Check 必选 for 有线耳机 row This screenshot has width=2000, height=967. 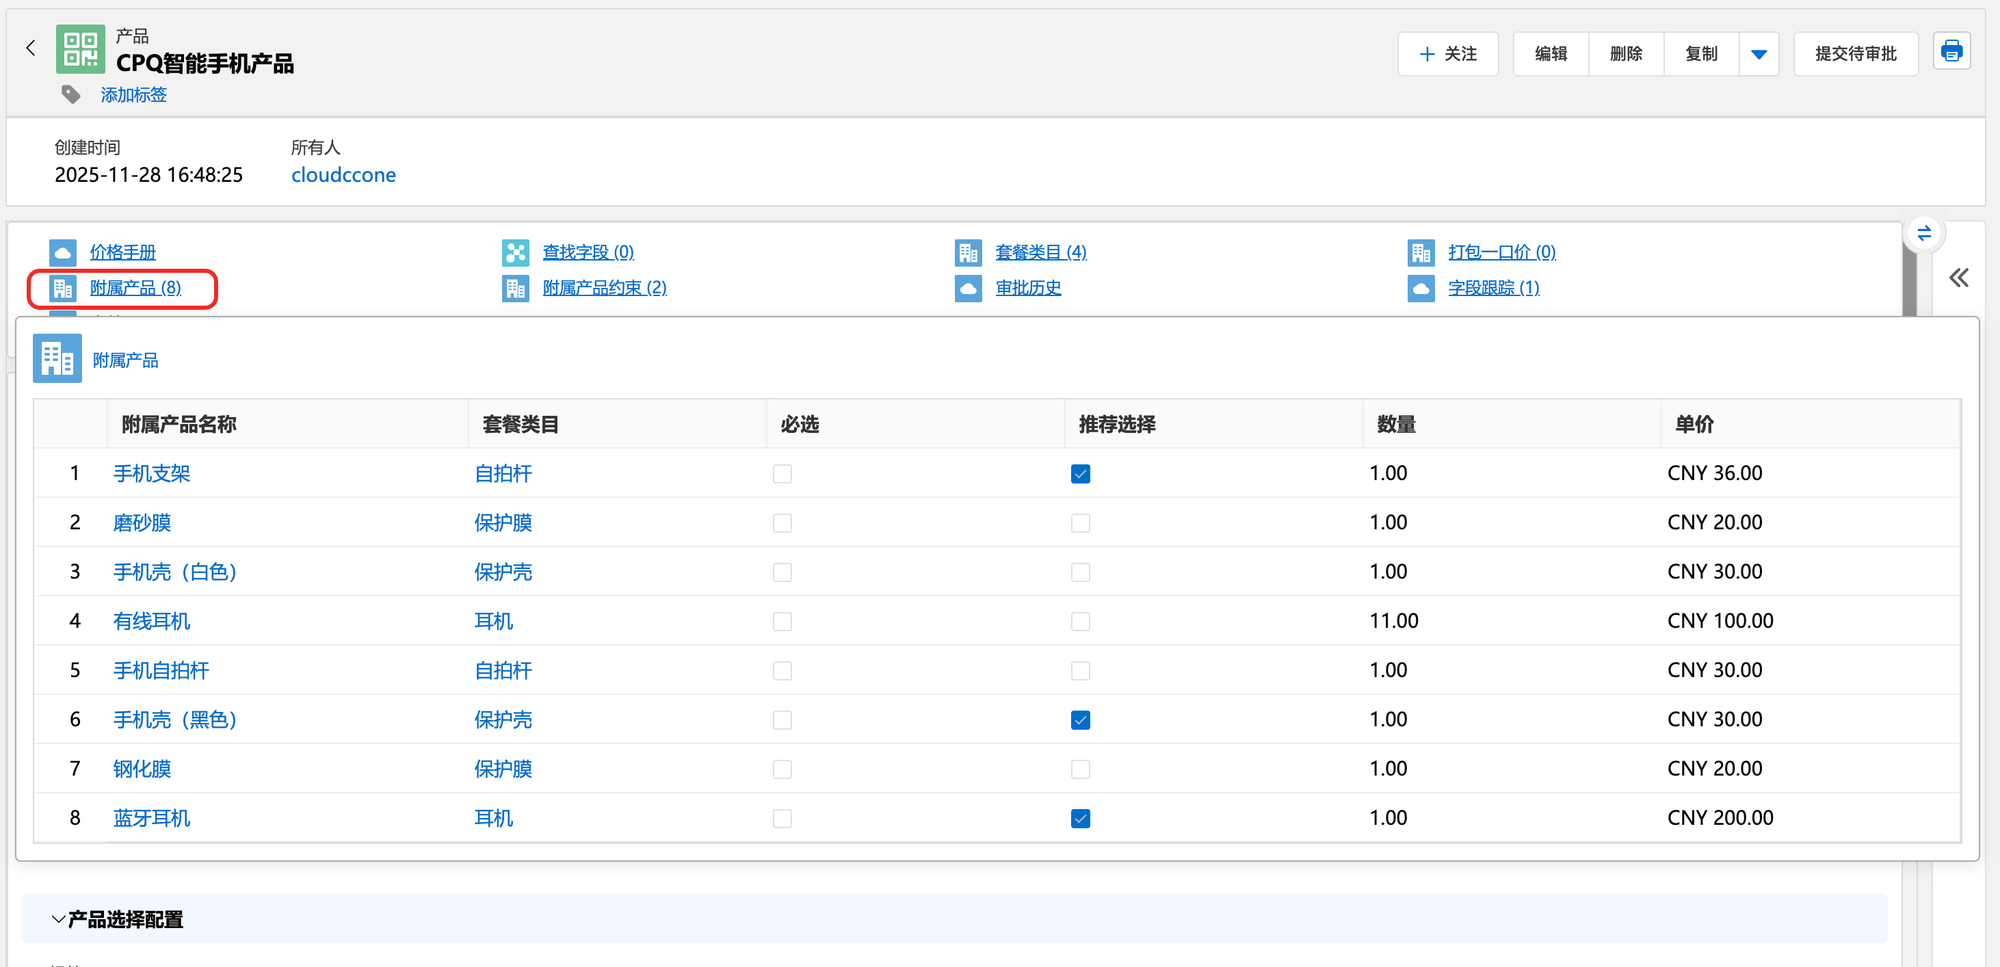pyautogui.click(x=782, y=622)
